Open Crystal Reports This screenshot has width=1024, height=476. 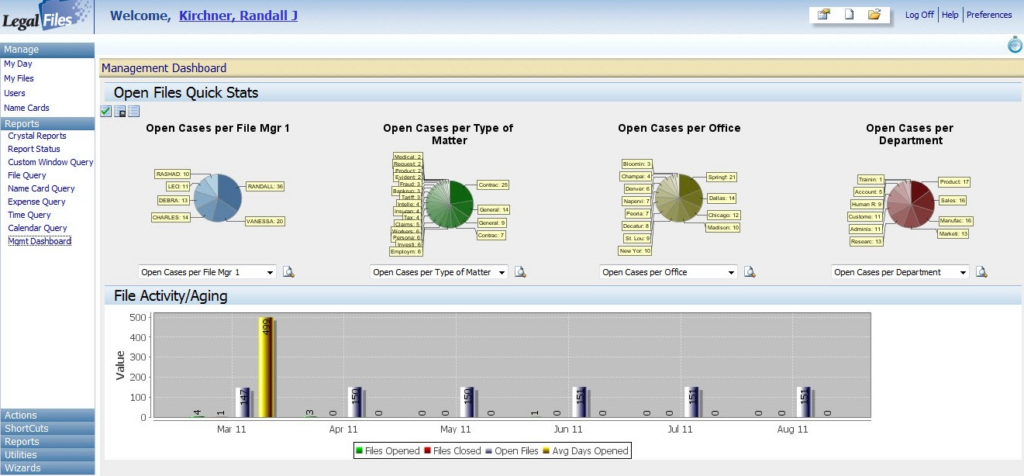point(37,136)
